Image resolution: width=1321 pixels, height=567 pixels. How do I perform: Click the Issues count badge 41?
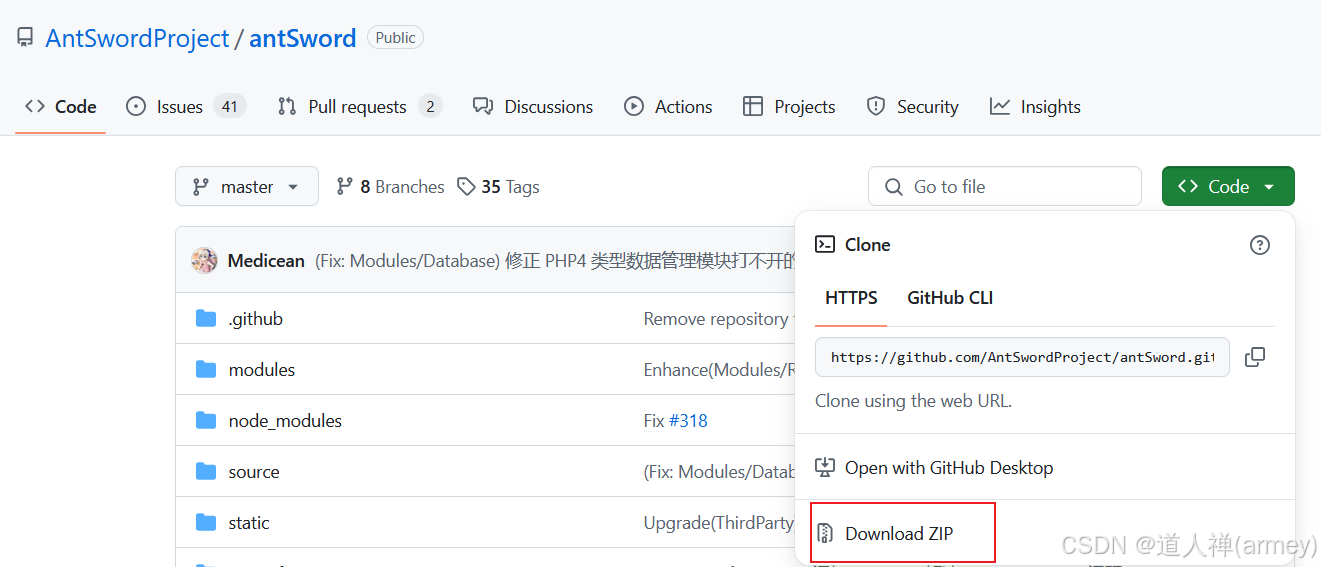pos(229,106)
